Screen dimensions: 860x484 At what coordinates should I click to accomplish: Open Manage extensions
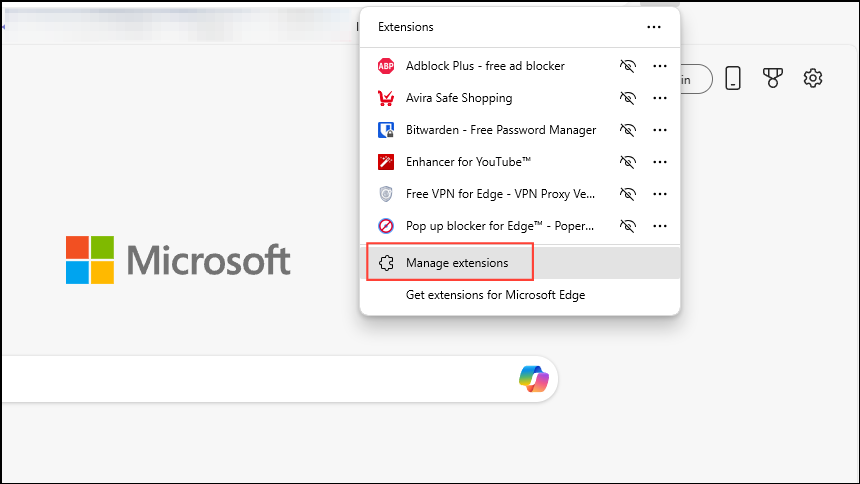click(520, 263)
